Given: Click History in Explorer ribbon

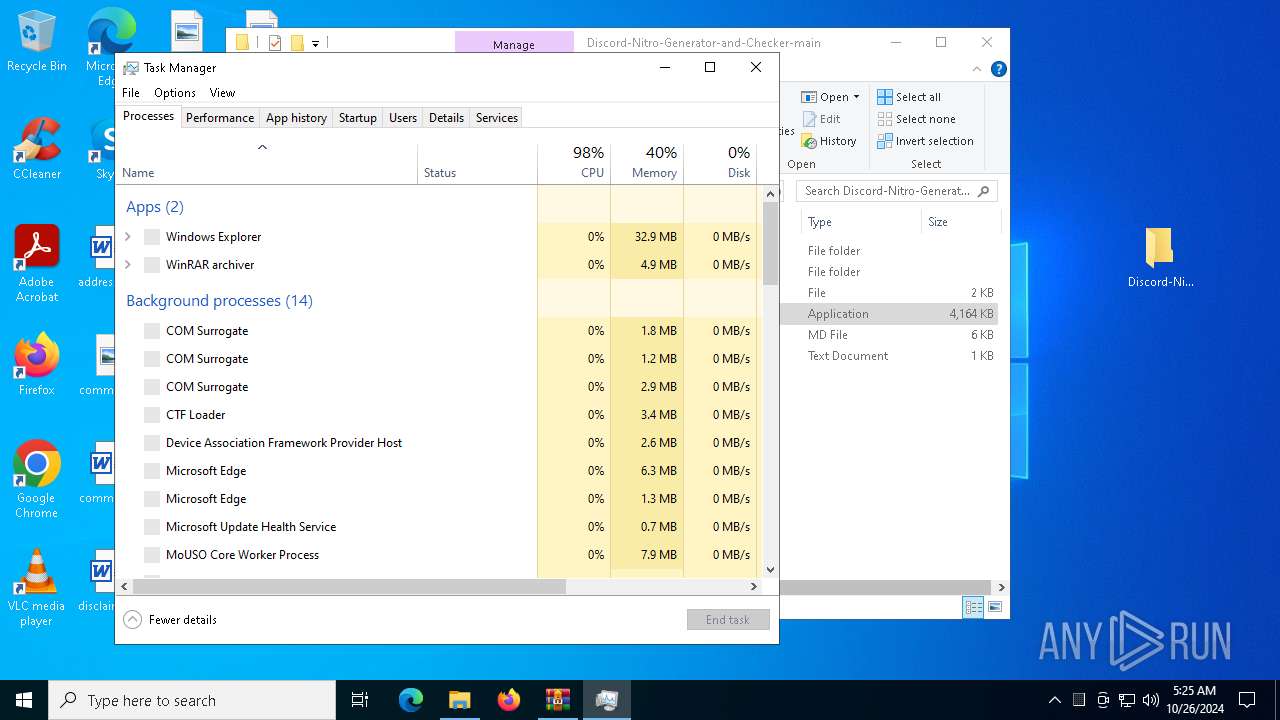Looking at the screenshot, I should tap(829, 141).
